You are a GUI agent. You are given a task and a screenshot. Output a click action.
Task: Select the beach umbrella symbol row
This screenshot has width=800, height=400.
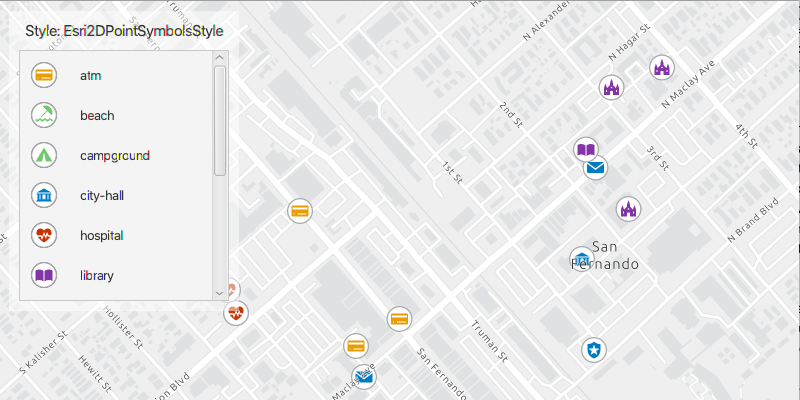(116, 115)
